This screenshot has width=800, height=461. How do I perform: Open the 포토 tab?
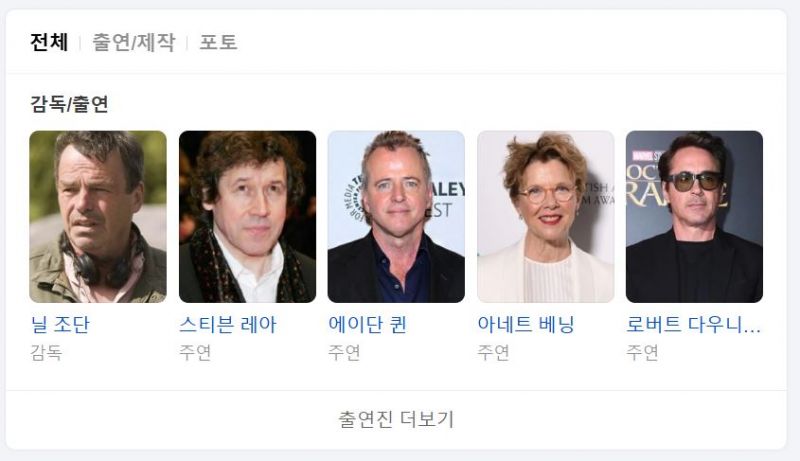point(218,42)
